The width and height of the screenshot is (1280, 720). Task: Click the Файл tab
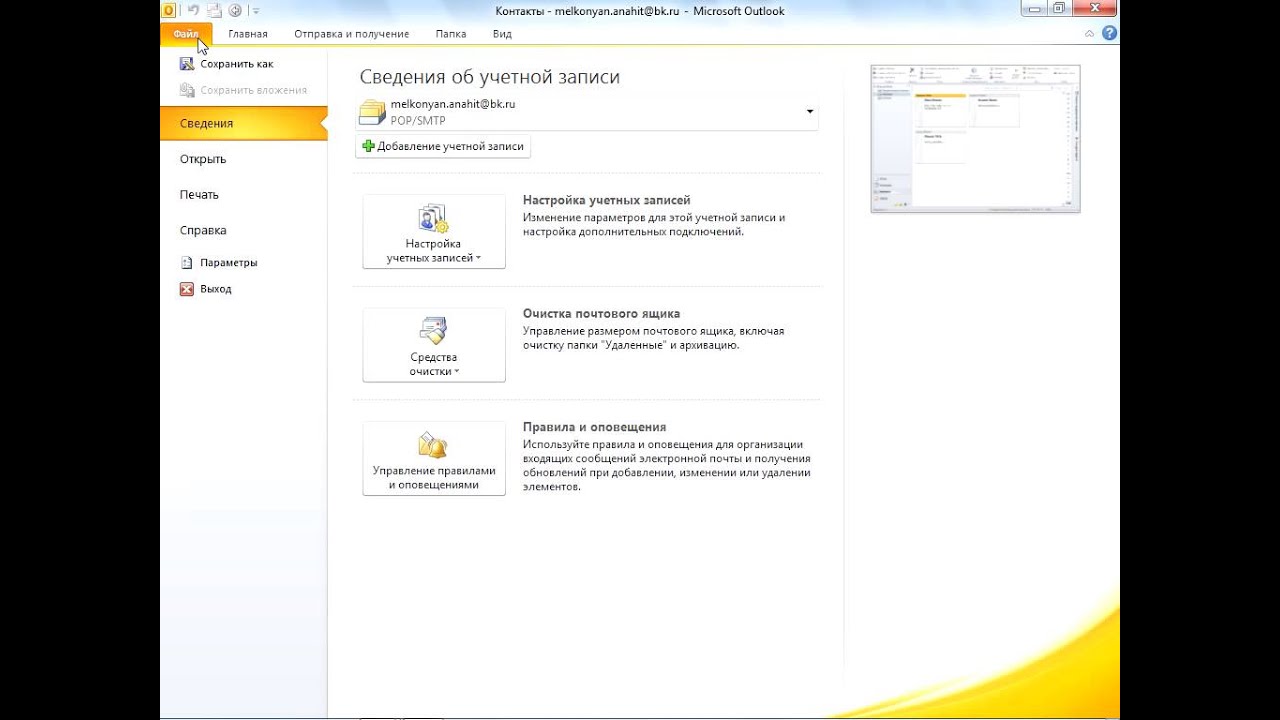186,34
